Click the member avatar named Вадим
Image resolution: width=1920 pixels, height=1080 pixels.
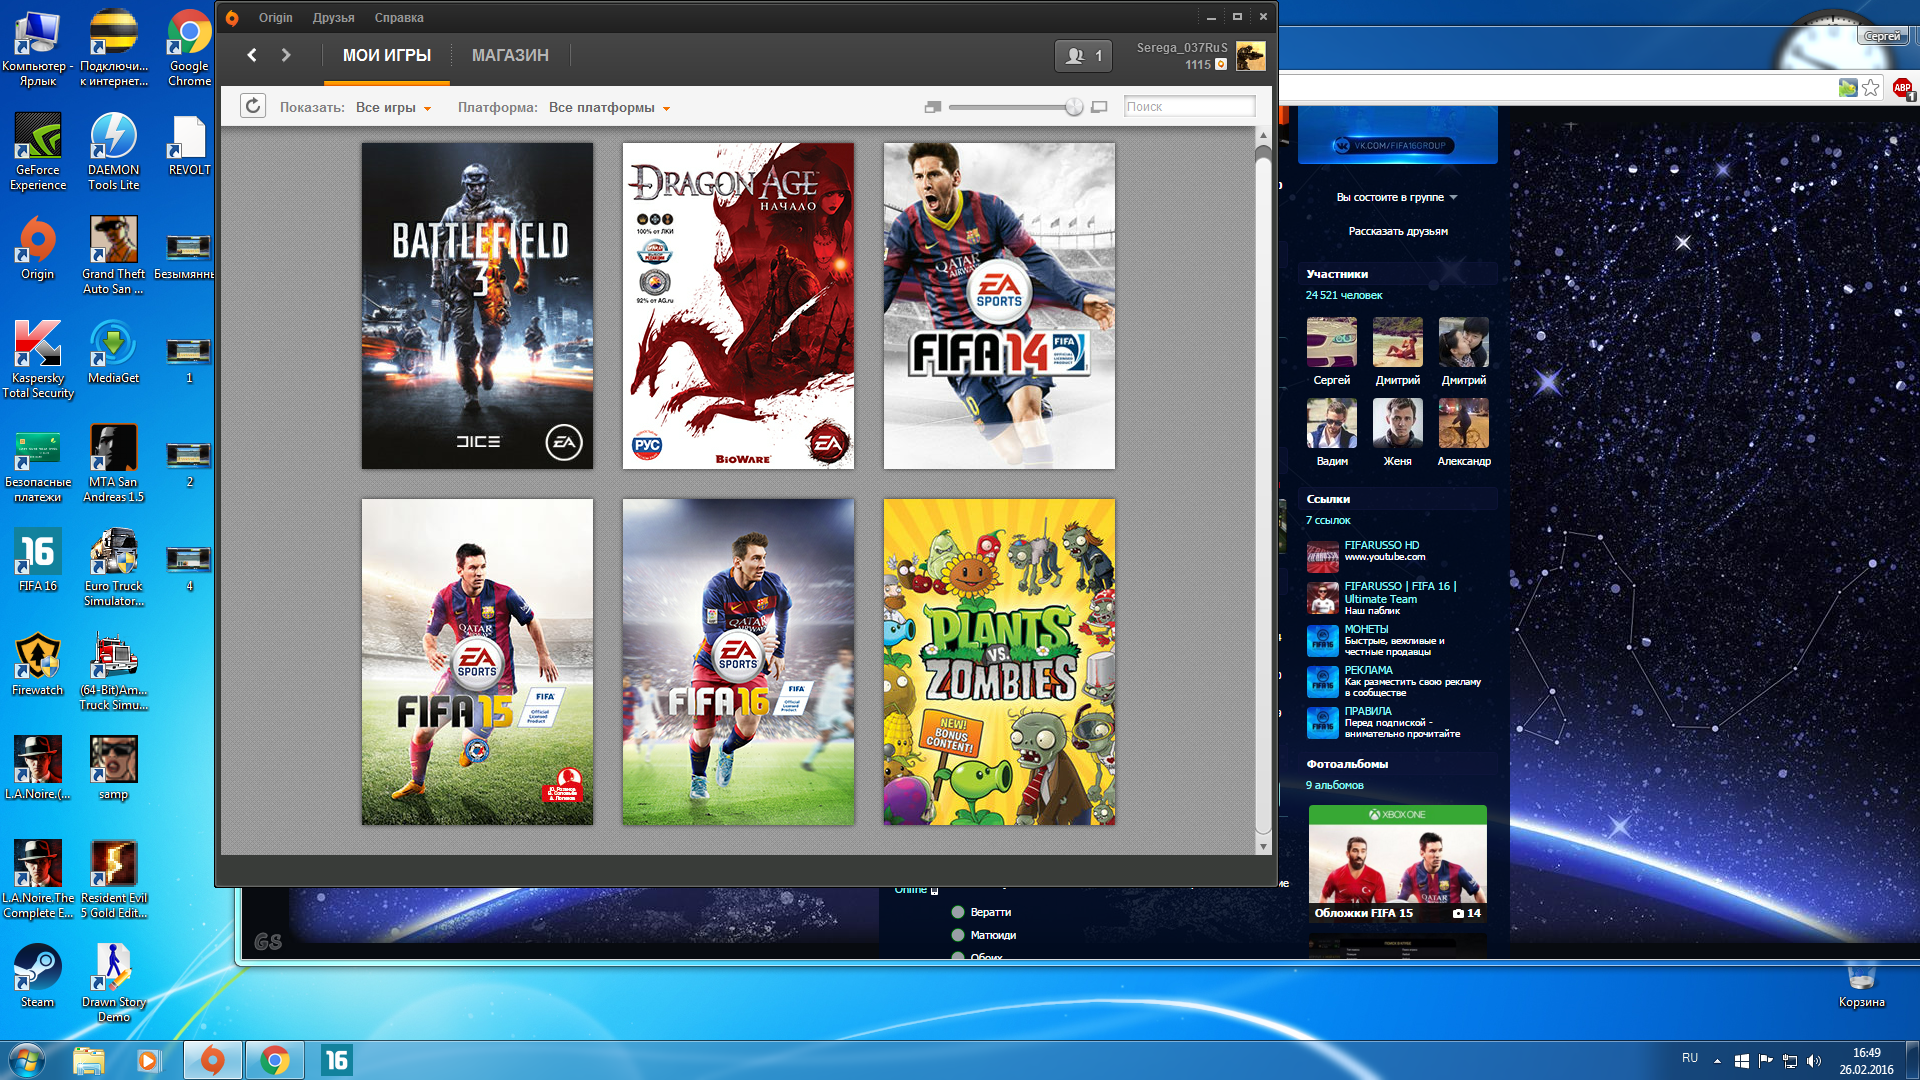1331,423
